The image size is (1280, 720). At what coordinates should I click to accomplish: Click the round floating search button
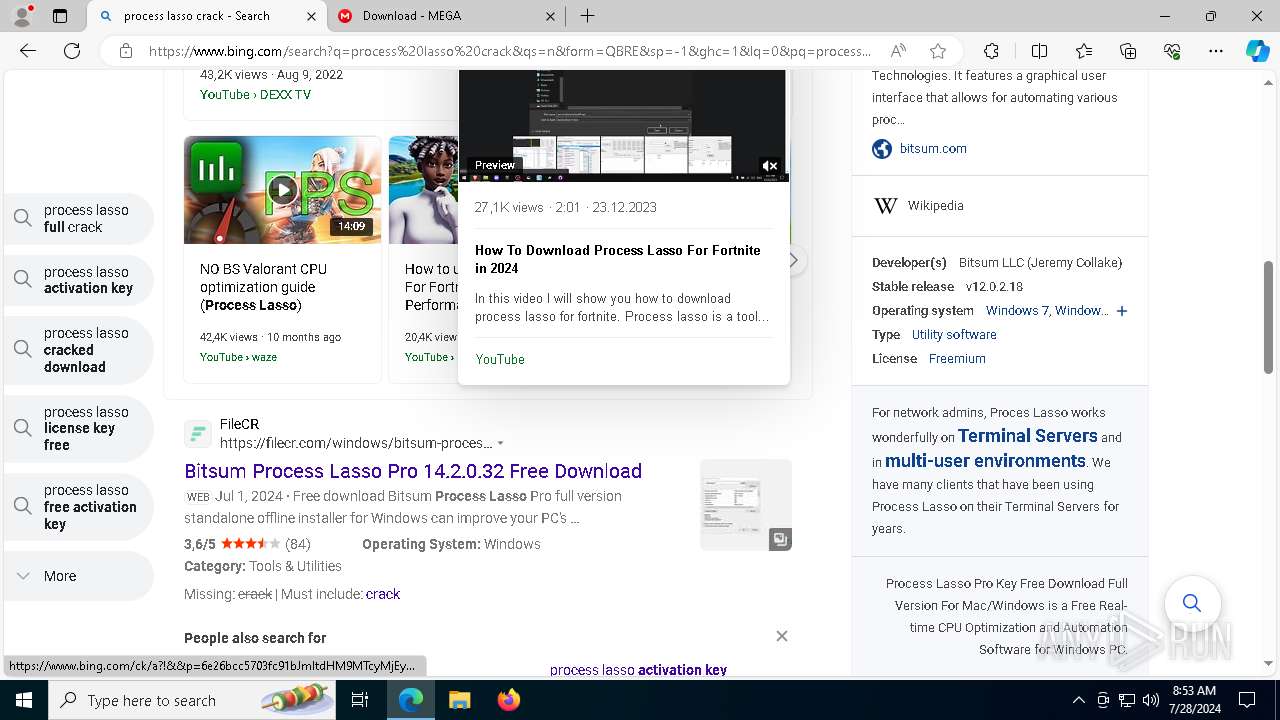pos(1192,603)
